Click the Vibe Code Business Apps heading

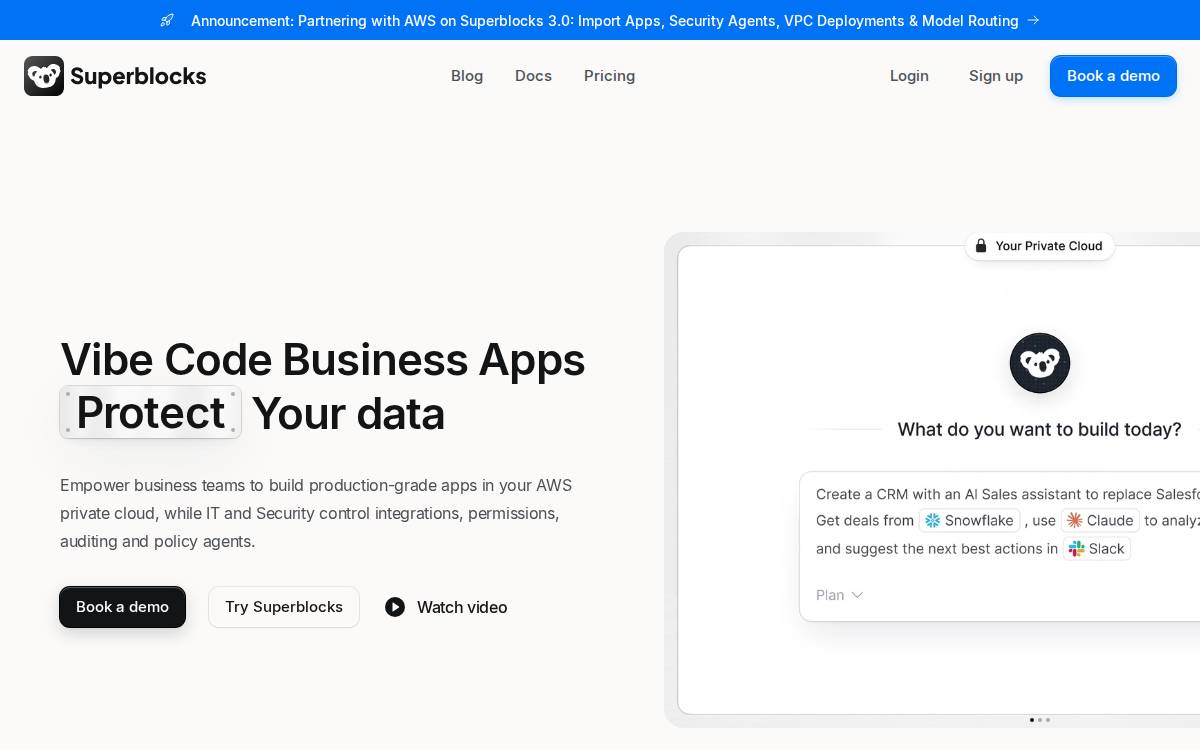322,359
